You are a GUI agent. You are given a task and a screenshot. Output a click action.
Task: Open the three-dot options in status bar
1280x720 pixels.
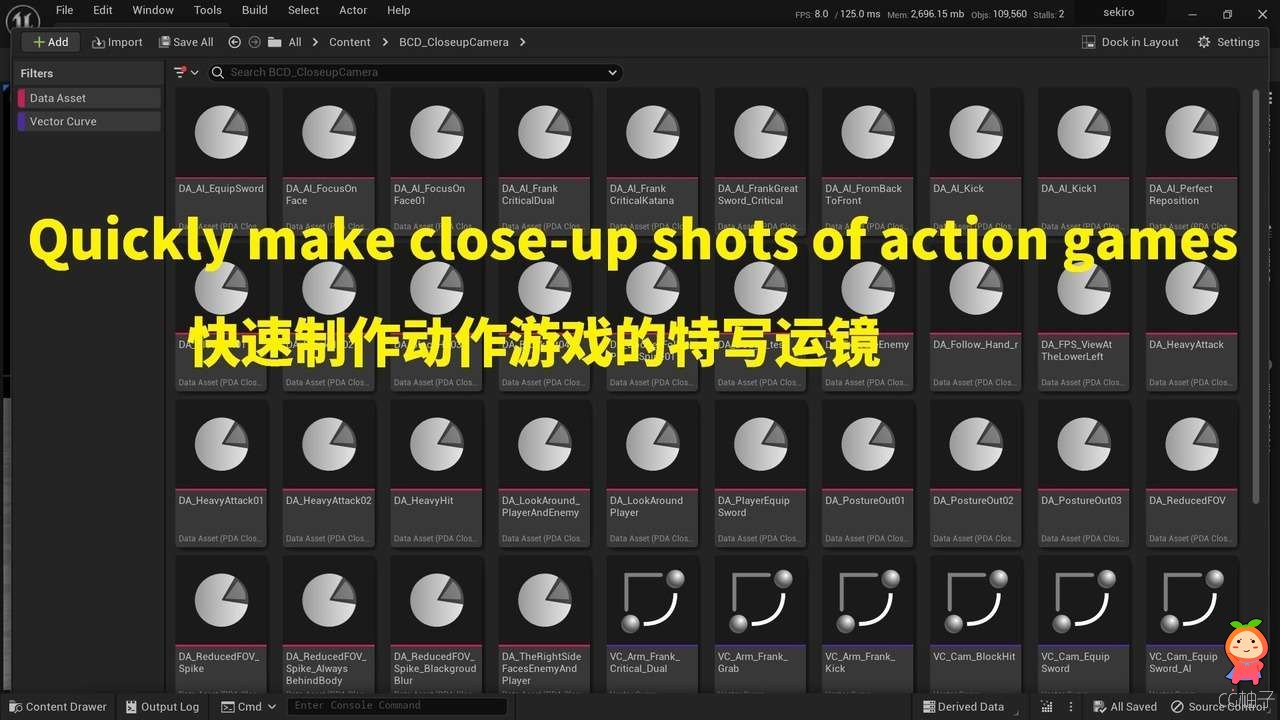tap(1072, 707)
